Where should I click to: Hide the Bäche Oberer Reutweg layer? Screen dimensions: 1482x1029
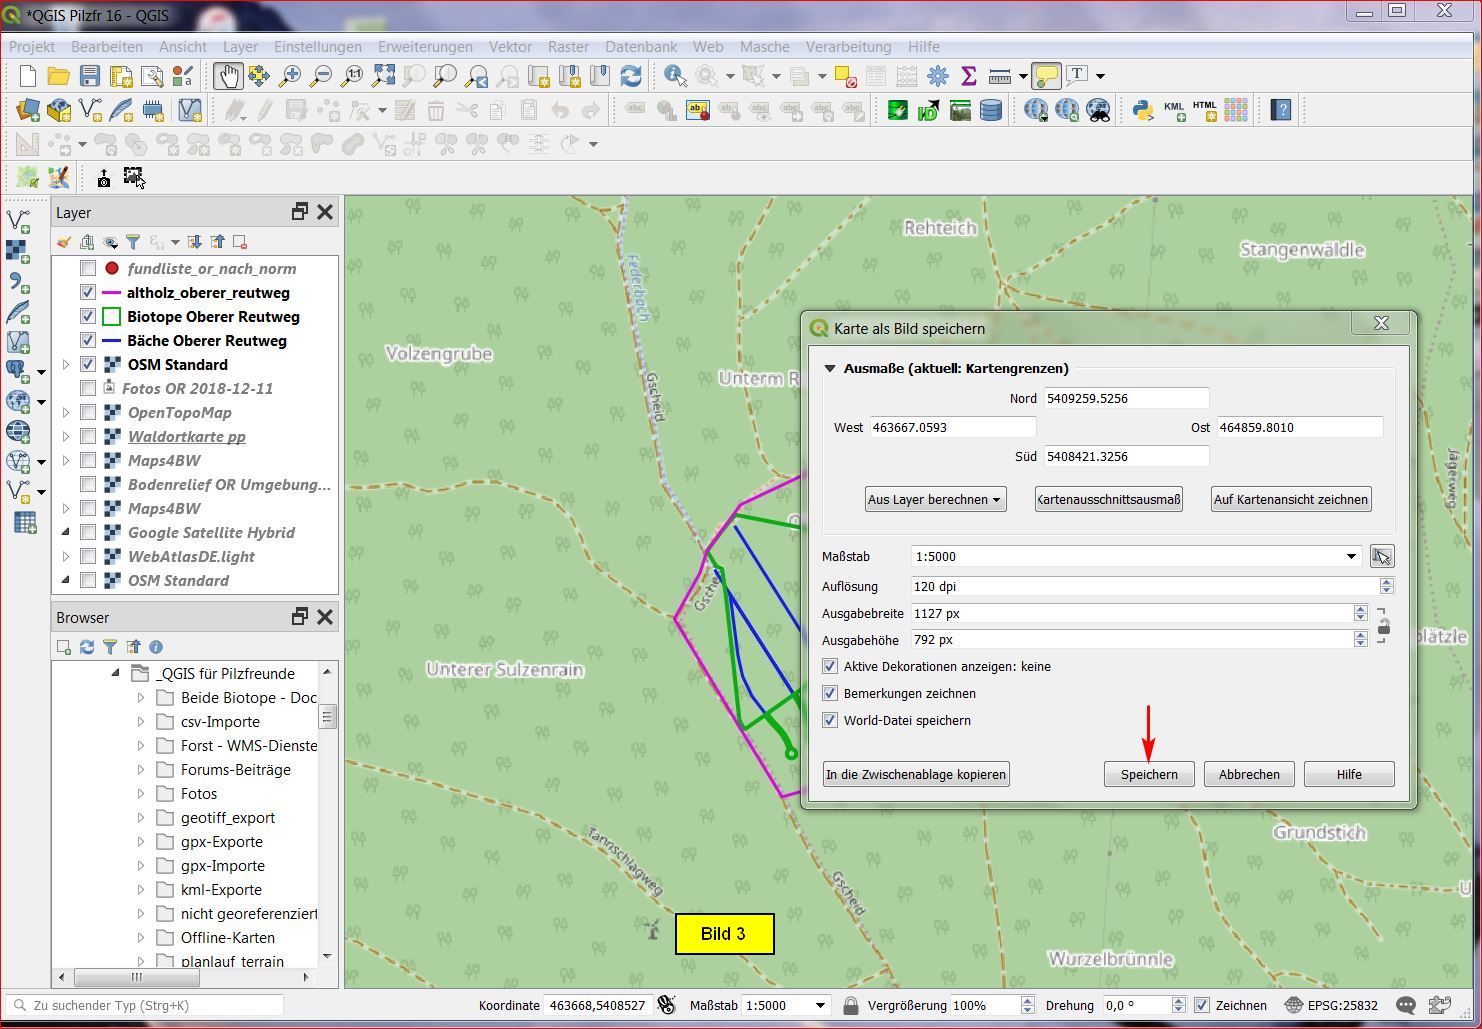[88, 341]
